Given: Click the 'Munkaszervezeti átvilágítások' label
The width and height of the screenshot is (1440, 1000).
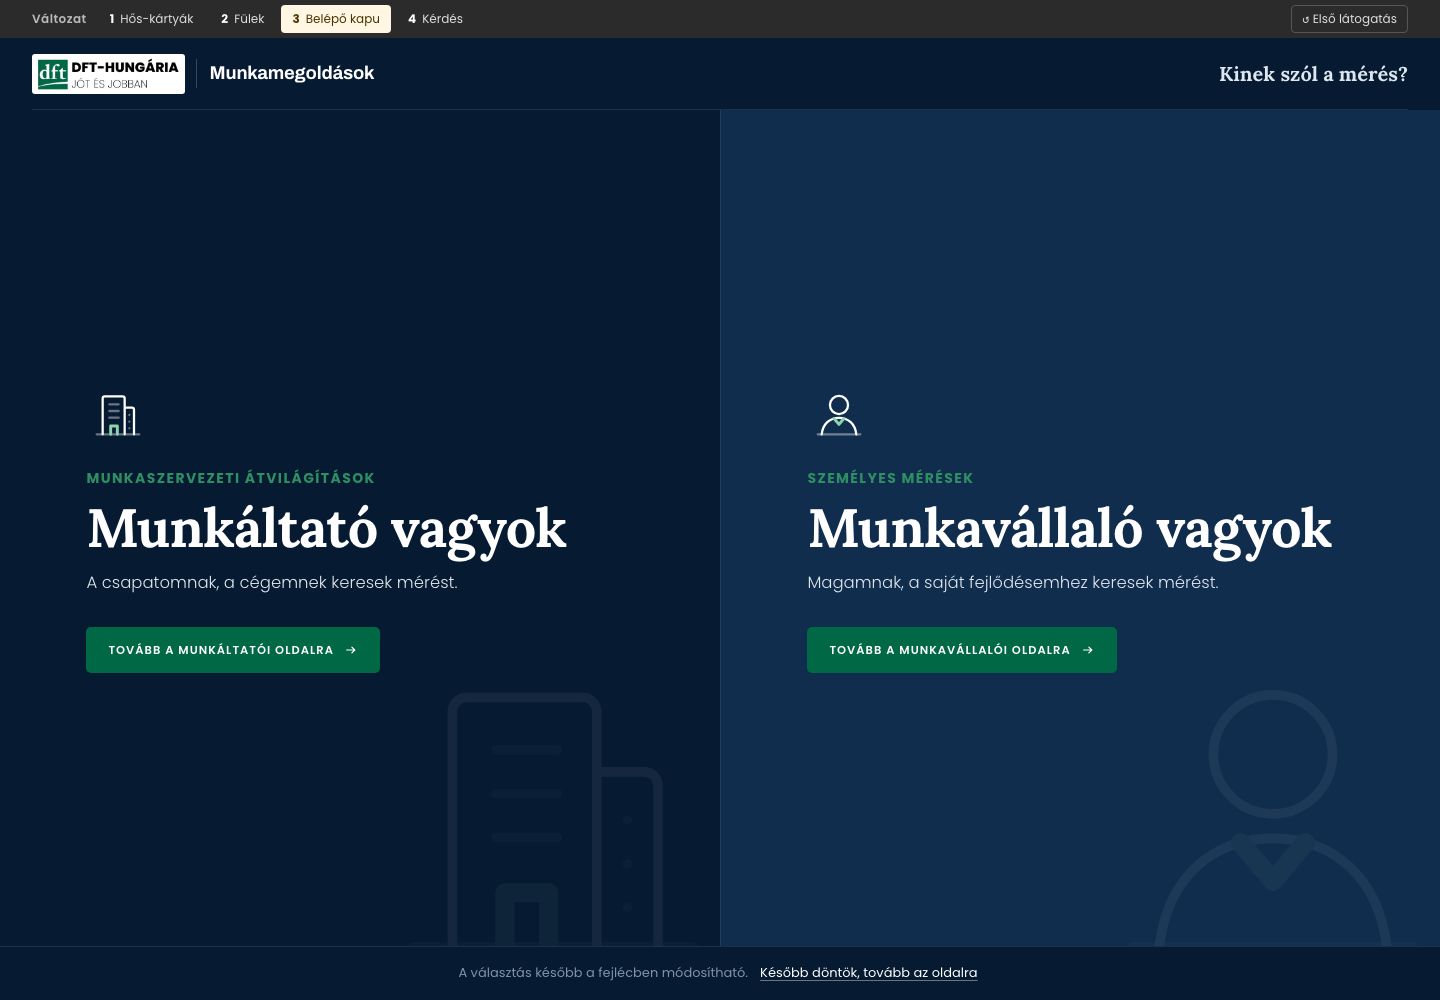Looking at the screenshot, I should point(231,478).
